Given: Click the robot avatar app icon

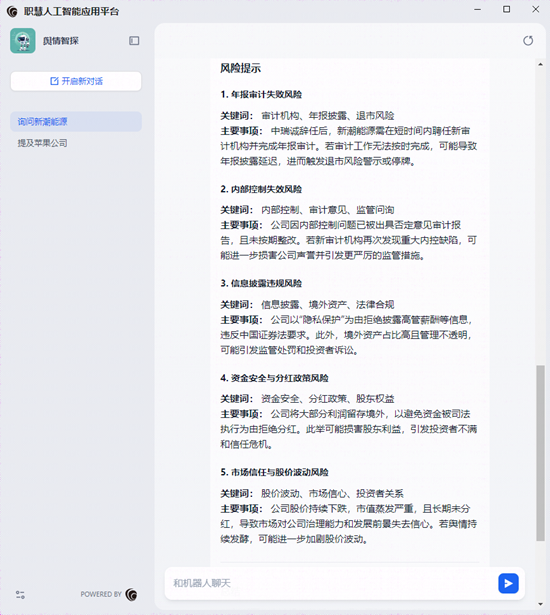Looking at the screenshot, I should click(23, 40).
